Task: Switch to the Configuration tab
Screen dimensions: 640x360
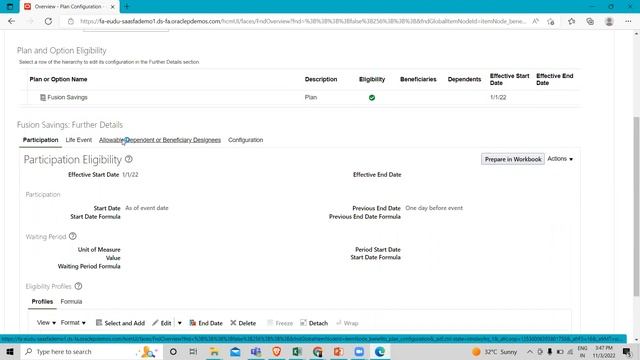Action: pos(245,140)
